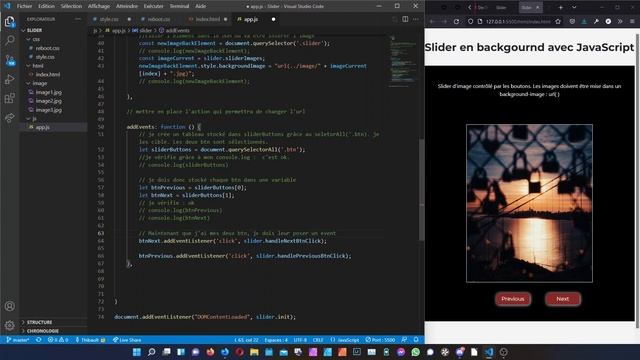Open the Manage gear menu in VS Code
The width and height of the screenshot is (640, 360).
tap(9, 325)
